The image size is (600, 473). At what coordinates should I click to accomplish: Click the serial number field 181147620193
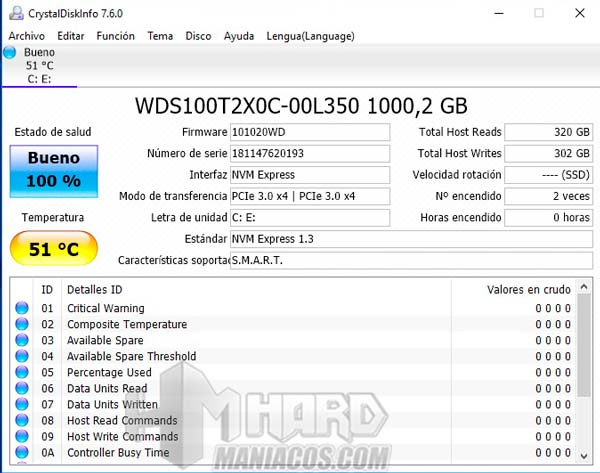pos(310,153)
